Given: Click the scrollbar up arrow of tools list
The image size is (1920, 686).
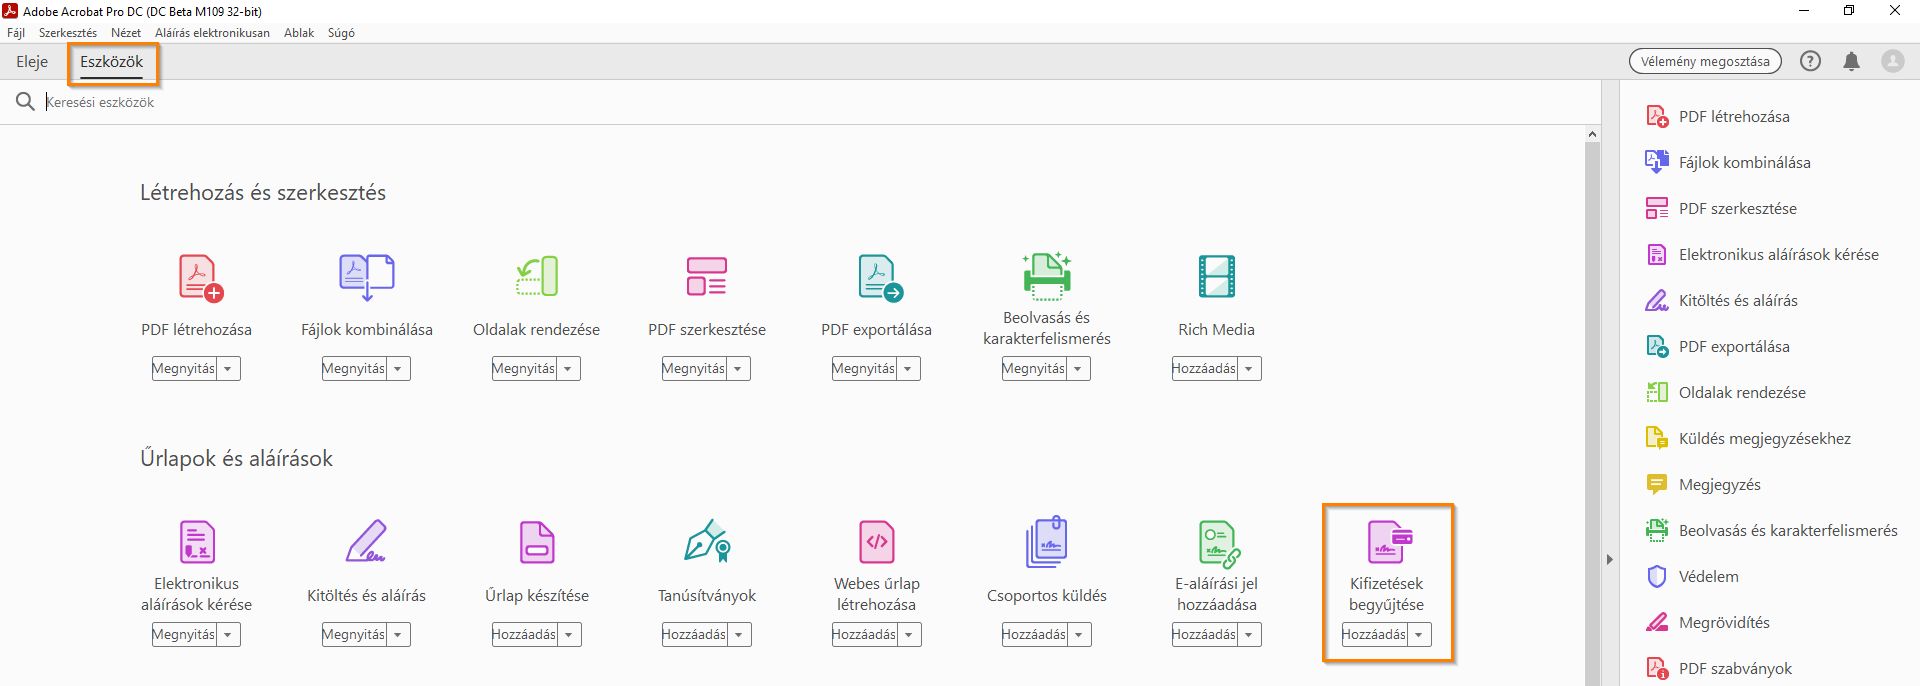Looking at the screenshot, I should [x=1592, y=134].
